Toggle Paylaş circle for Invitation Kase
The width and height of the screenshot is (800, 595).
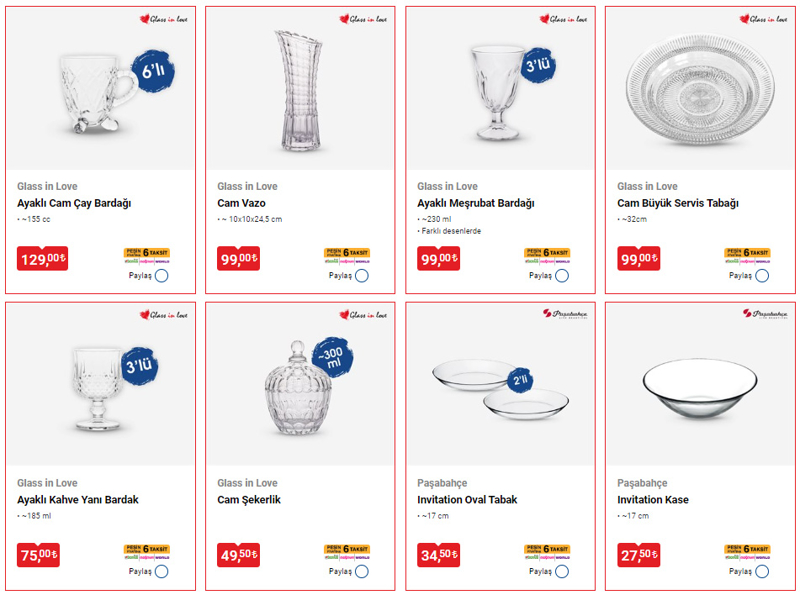pyautogui.click(x=762, y=571)
